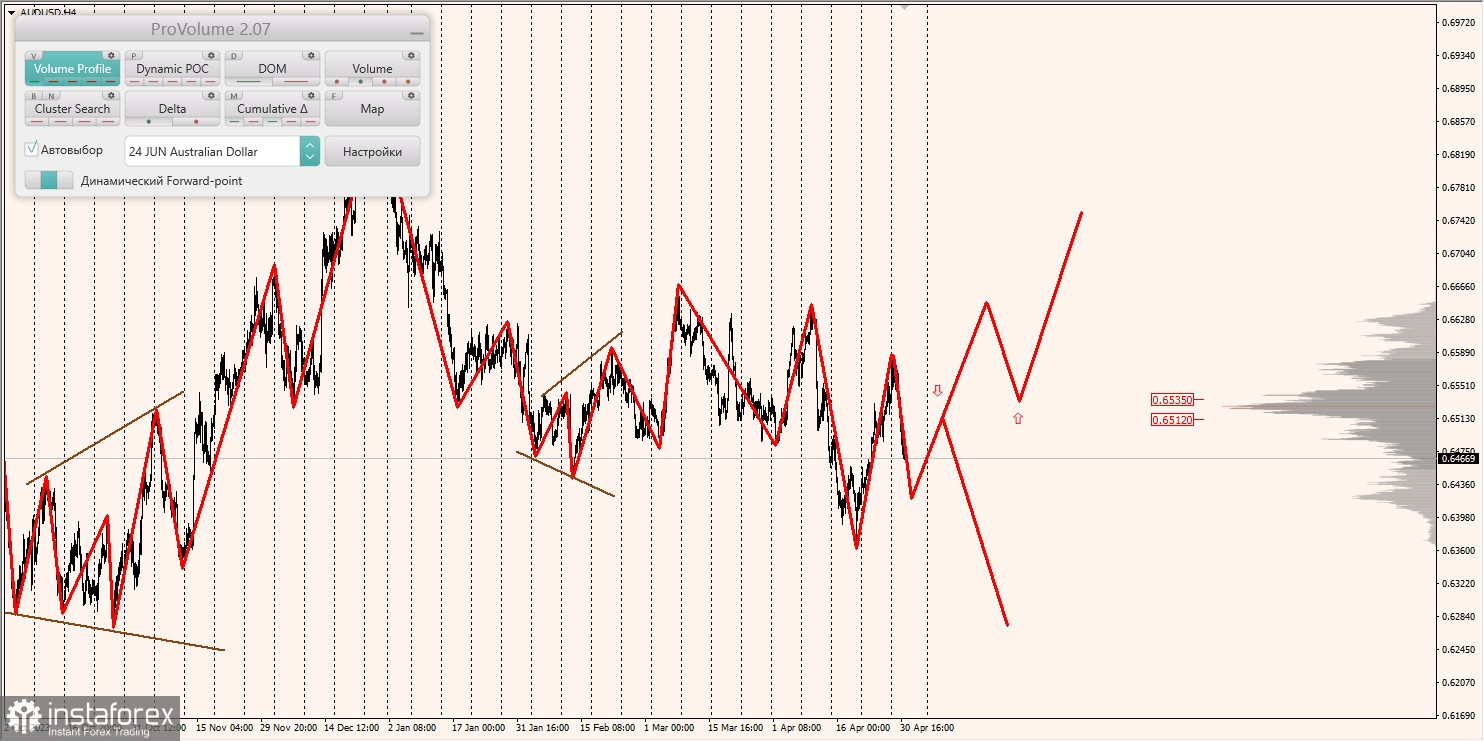Click the 30 Apr 16:00 time label
The width and height of the screenshot is (1484, 741).
click(927, 728)
